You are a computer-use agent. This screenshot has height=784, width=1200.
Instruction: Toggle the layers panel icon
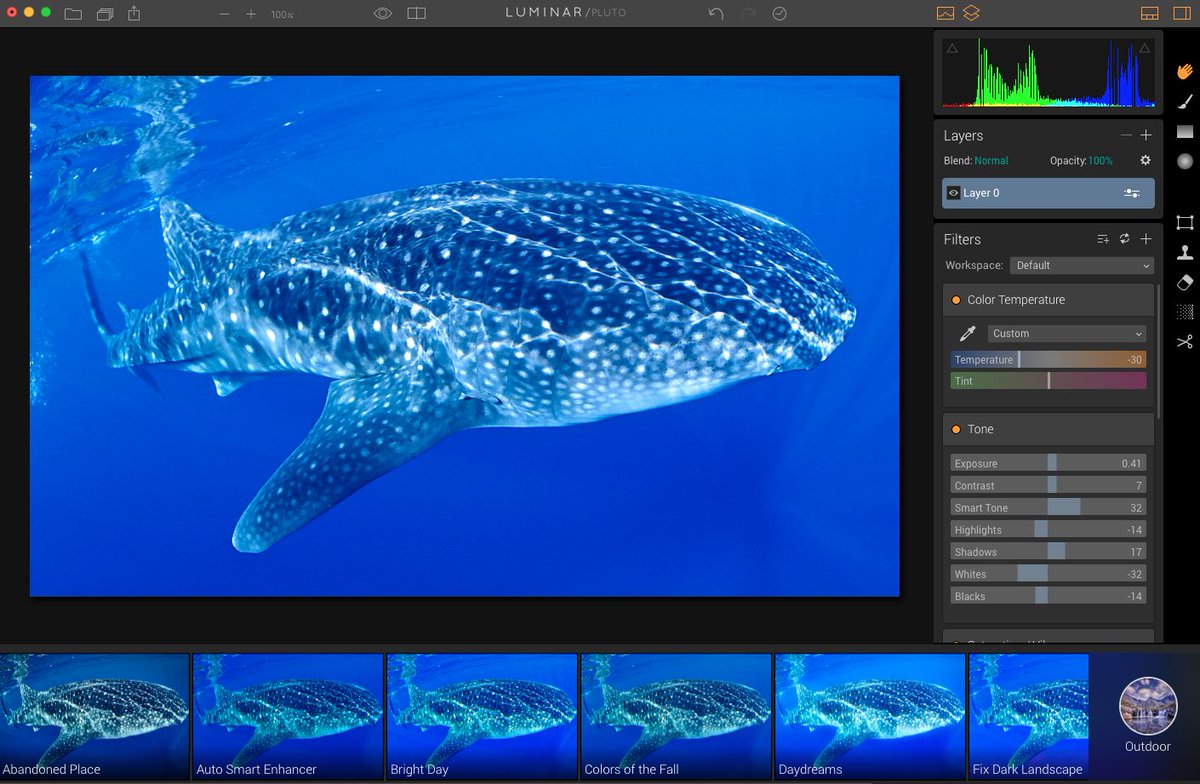click(x=972, y=14)
